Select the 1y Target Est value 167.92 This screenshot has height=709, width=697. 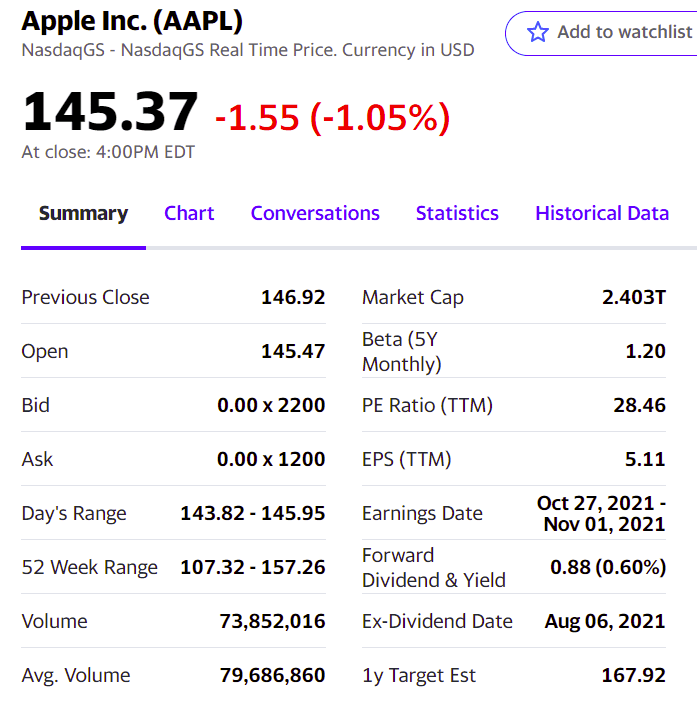[633, 676]
